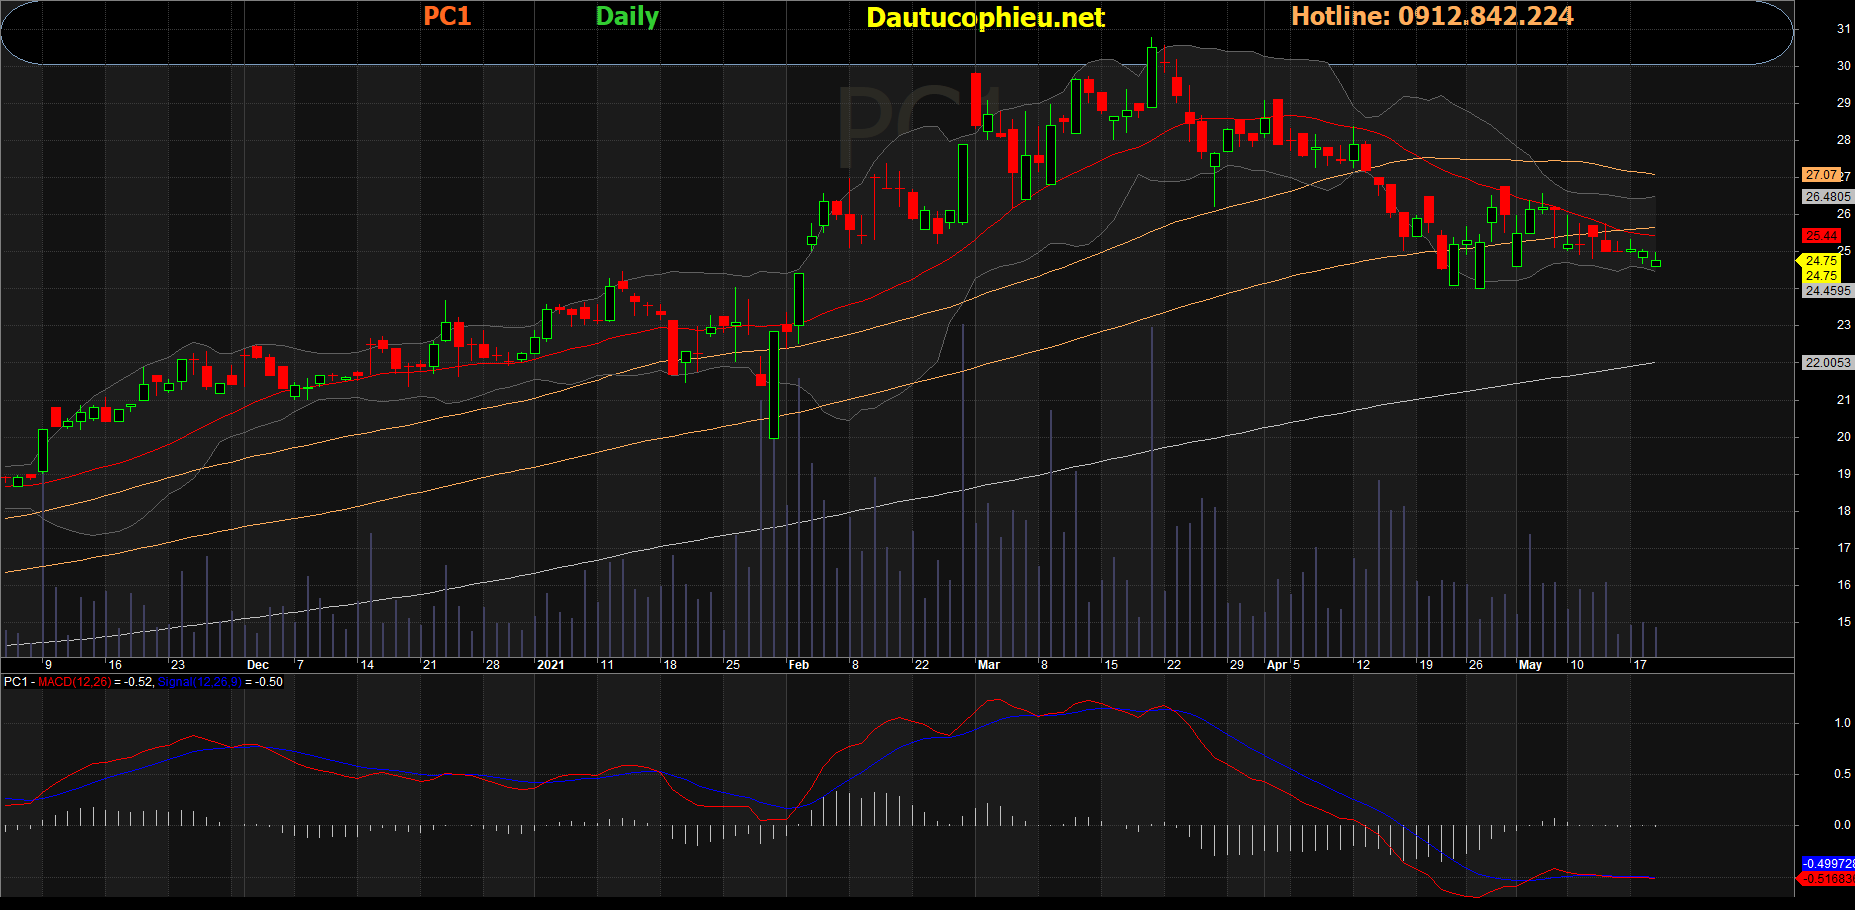Click the gray 24.4595 lower band tag
This screenshot has height=910, width=1855.
point(1827,291)
